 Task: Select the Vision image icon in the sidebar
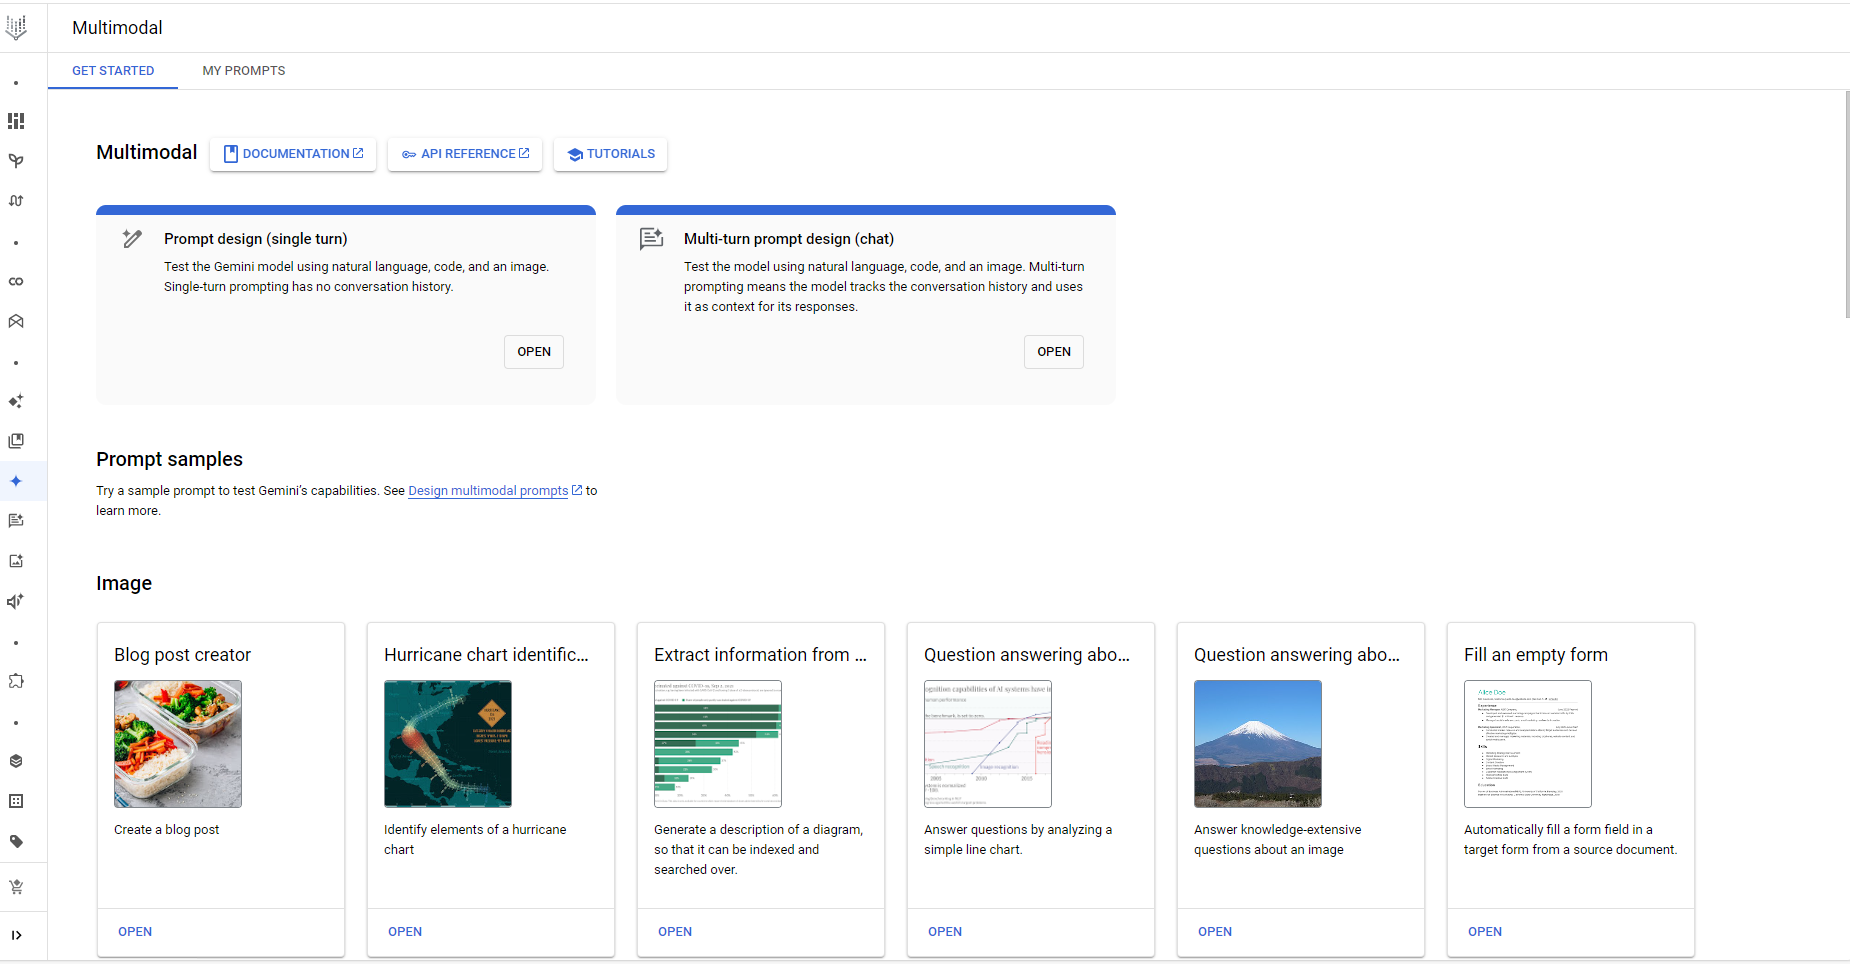coord(16,561)
